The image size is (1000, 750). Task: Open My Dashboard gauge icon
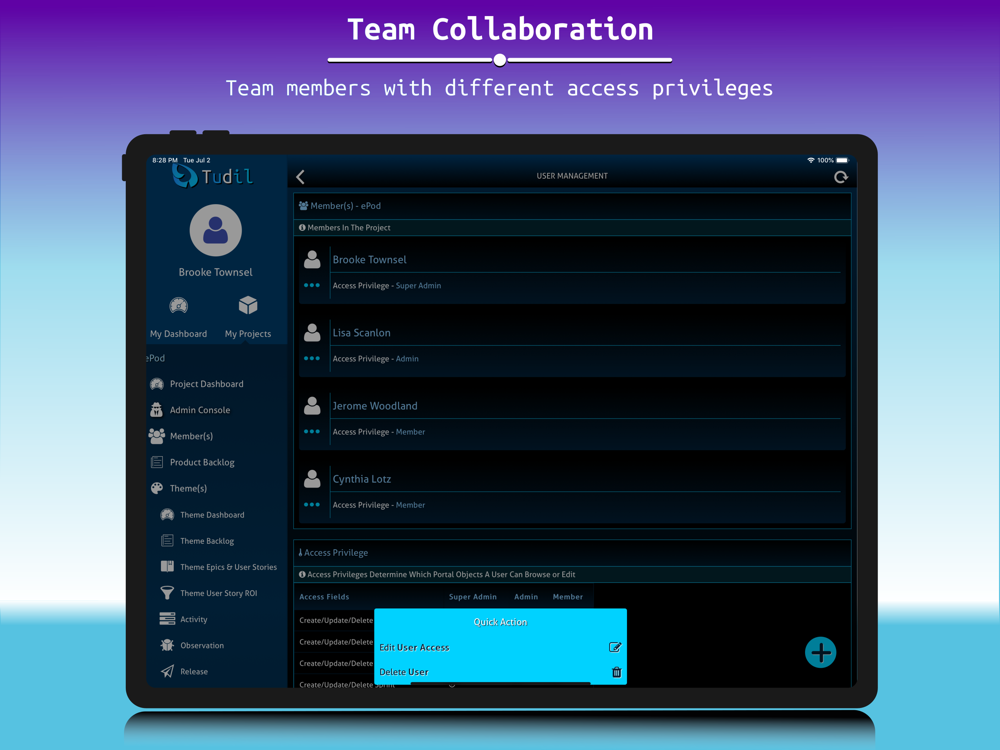click(179, 305)
